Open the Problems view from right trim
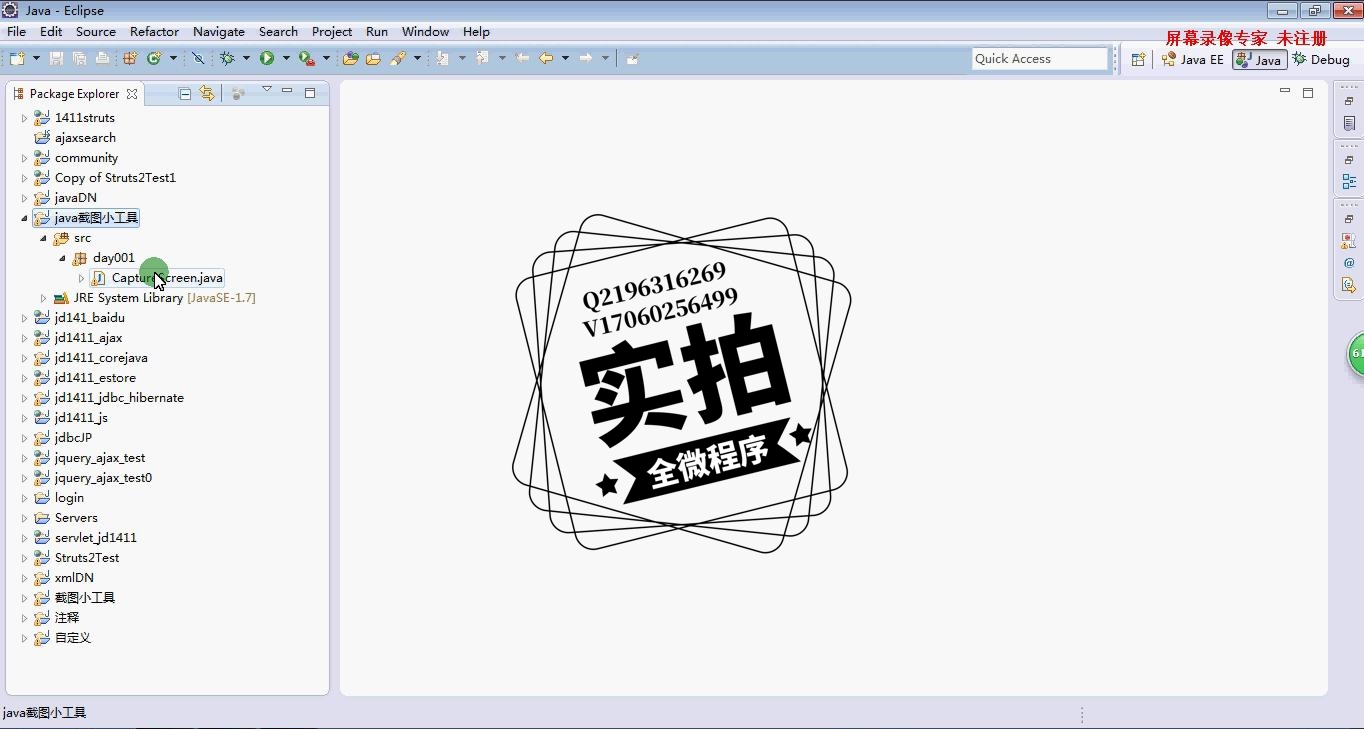Screen dimensions: 1364x729 pyautogui.click(x=1349, y=241)
